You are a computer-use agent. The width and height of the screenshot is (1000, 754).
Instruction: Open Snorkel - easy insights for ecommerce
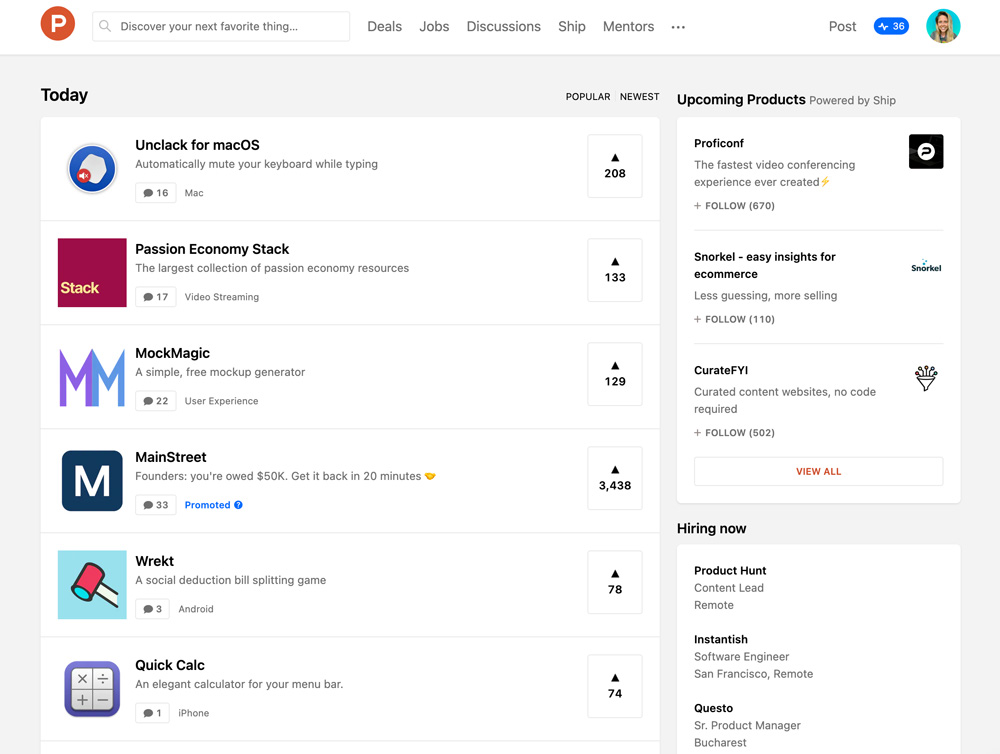[765, 265]
